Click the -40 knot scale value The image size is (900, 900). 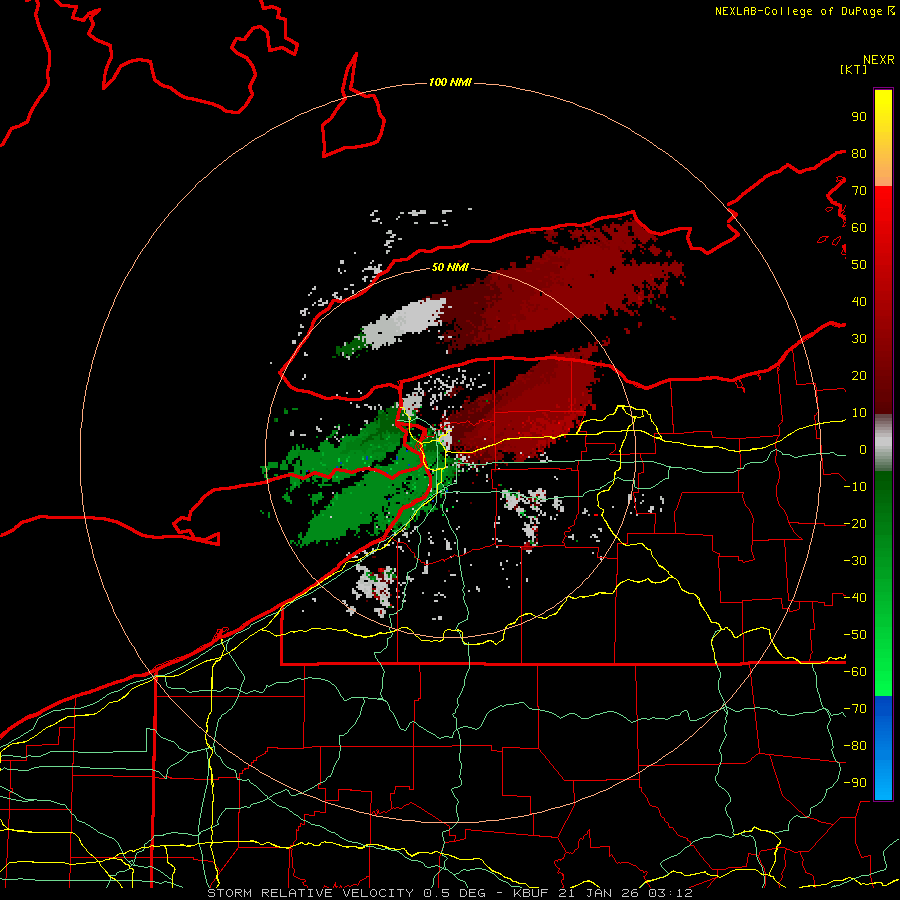855,598
